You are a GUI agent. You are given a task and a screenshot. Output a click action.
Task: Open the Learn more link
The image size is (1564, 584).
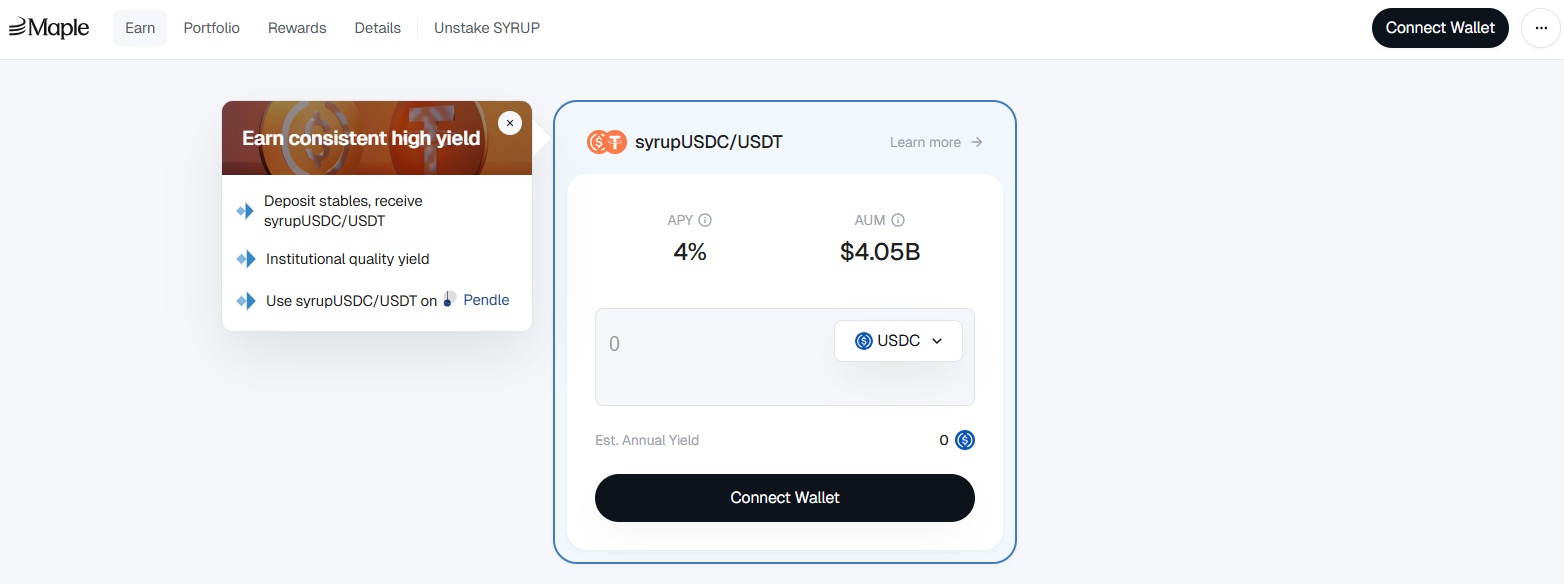pos(925,142)
